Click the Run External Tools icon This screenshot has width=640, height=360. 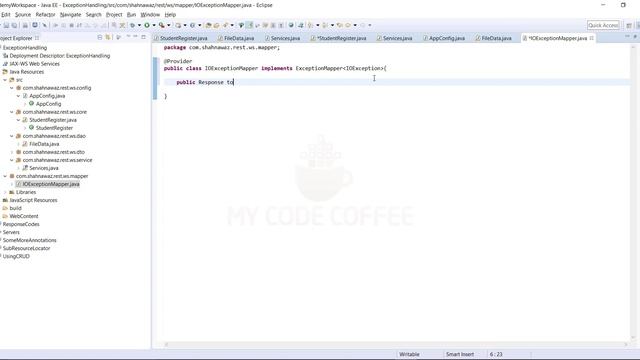162,25
